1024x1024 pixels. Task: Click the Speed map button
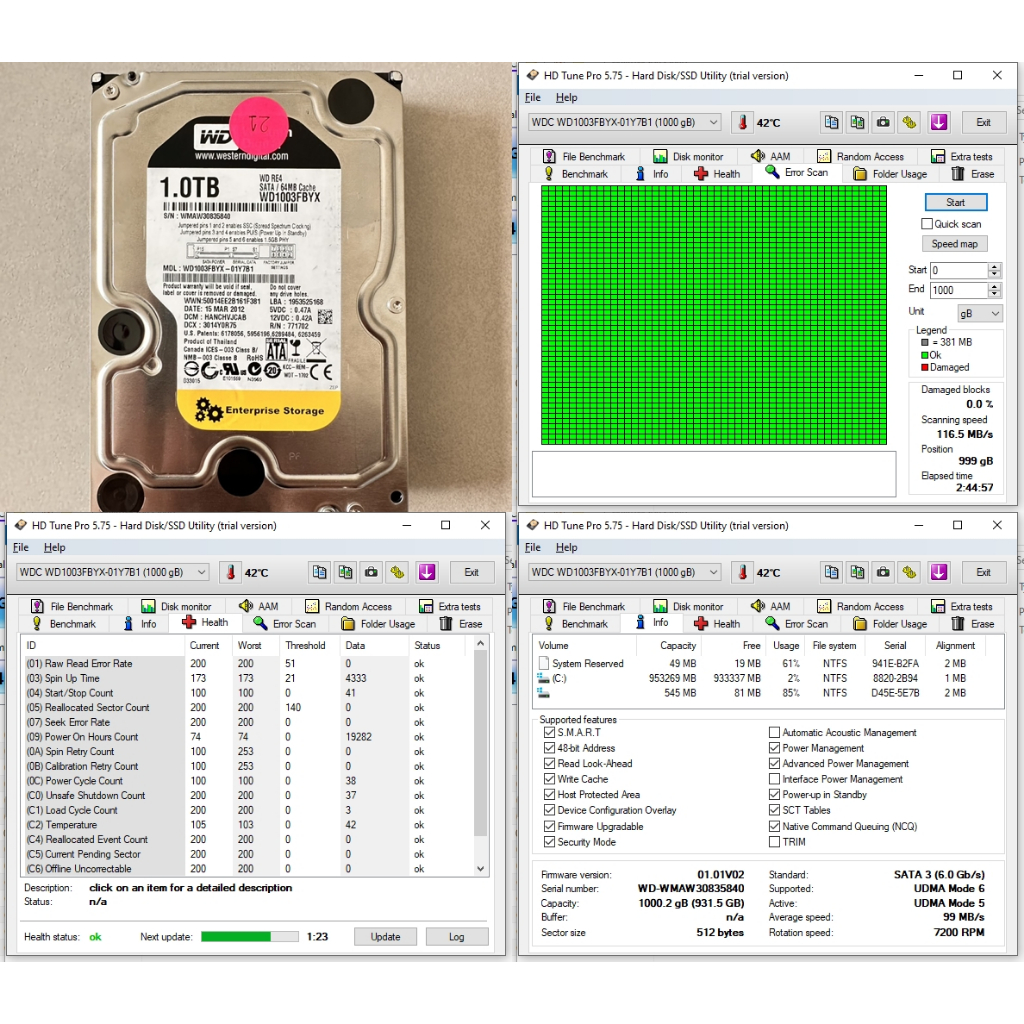[x=954, y=243]
